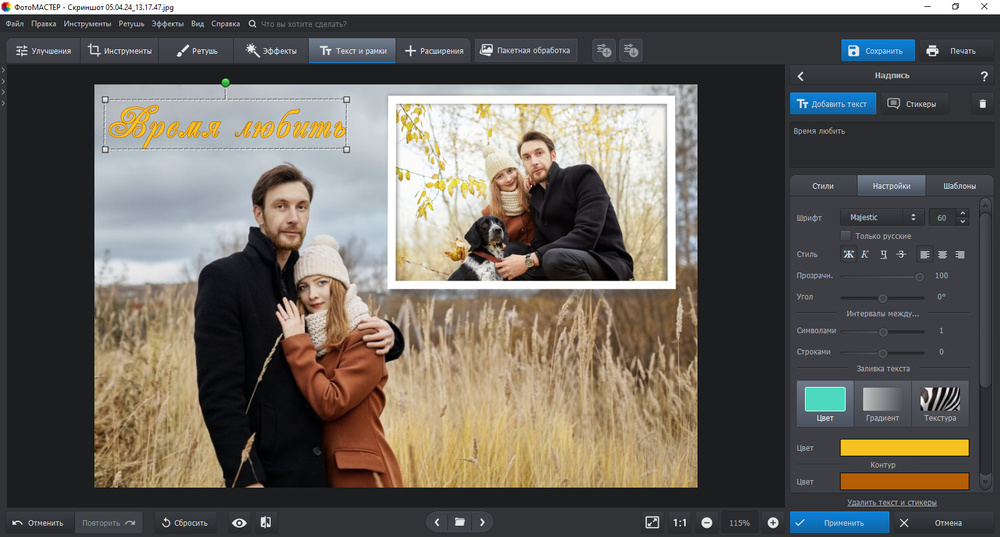Enable the 'Только русские' checkbox
1000x537 pixels.
[846, 236]
